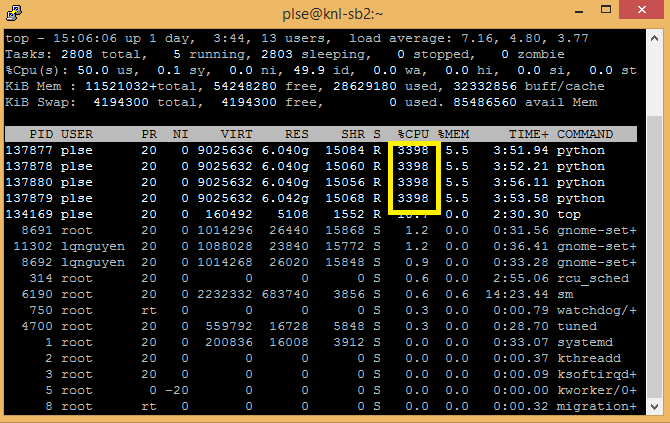Image resolution: width=670 pixels, height=423 pixels.
Task: Click the rcu_sched command
Action: point(593,279)
